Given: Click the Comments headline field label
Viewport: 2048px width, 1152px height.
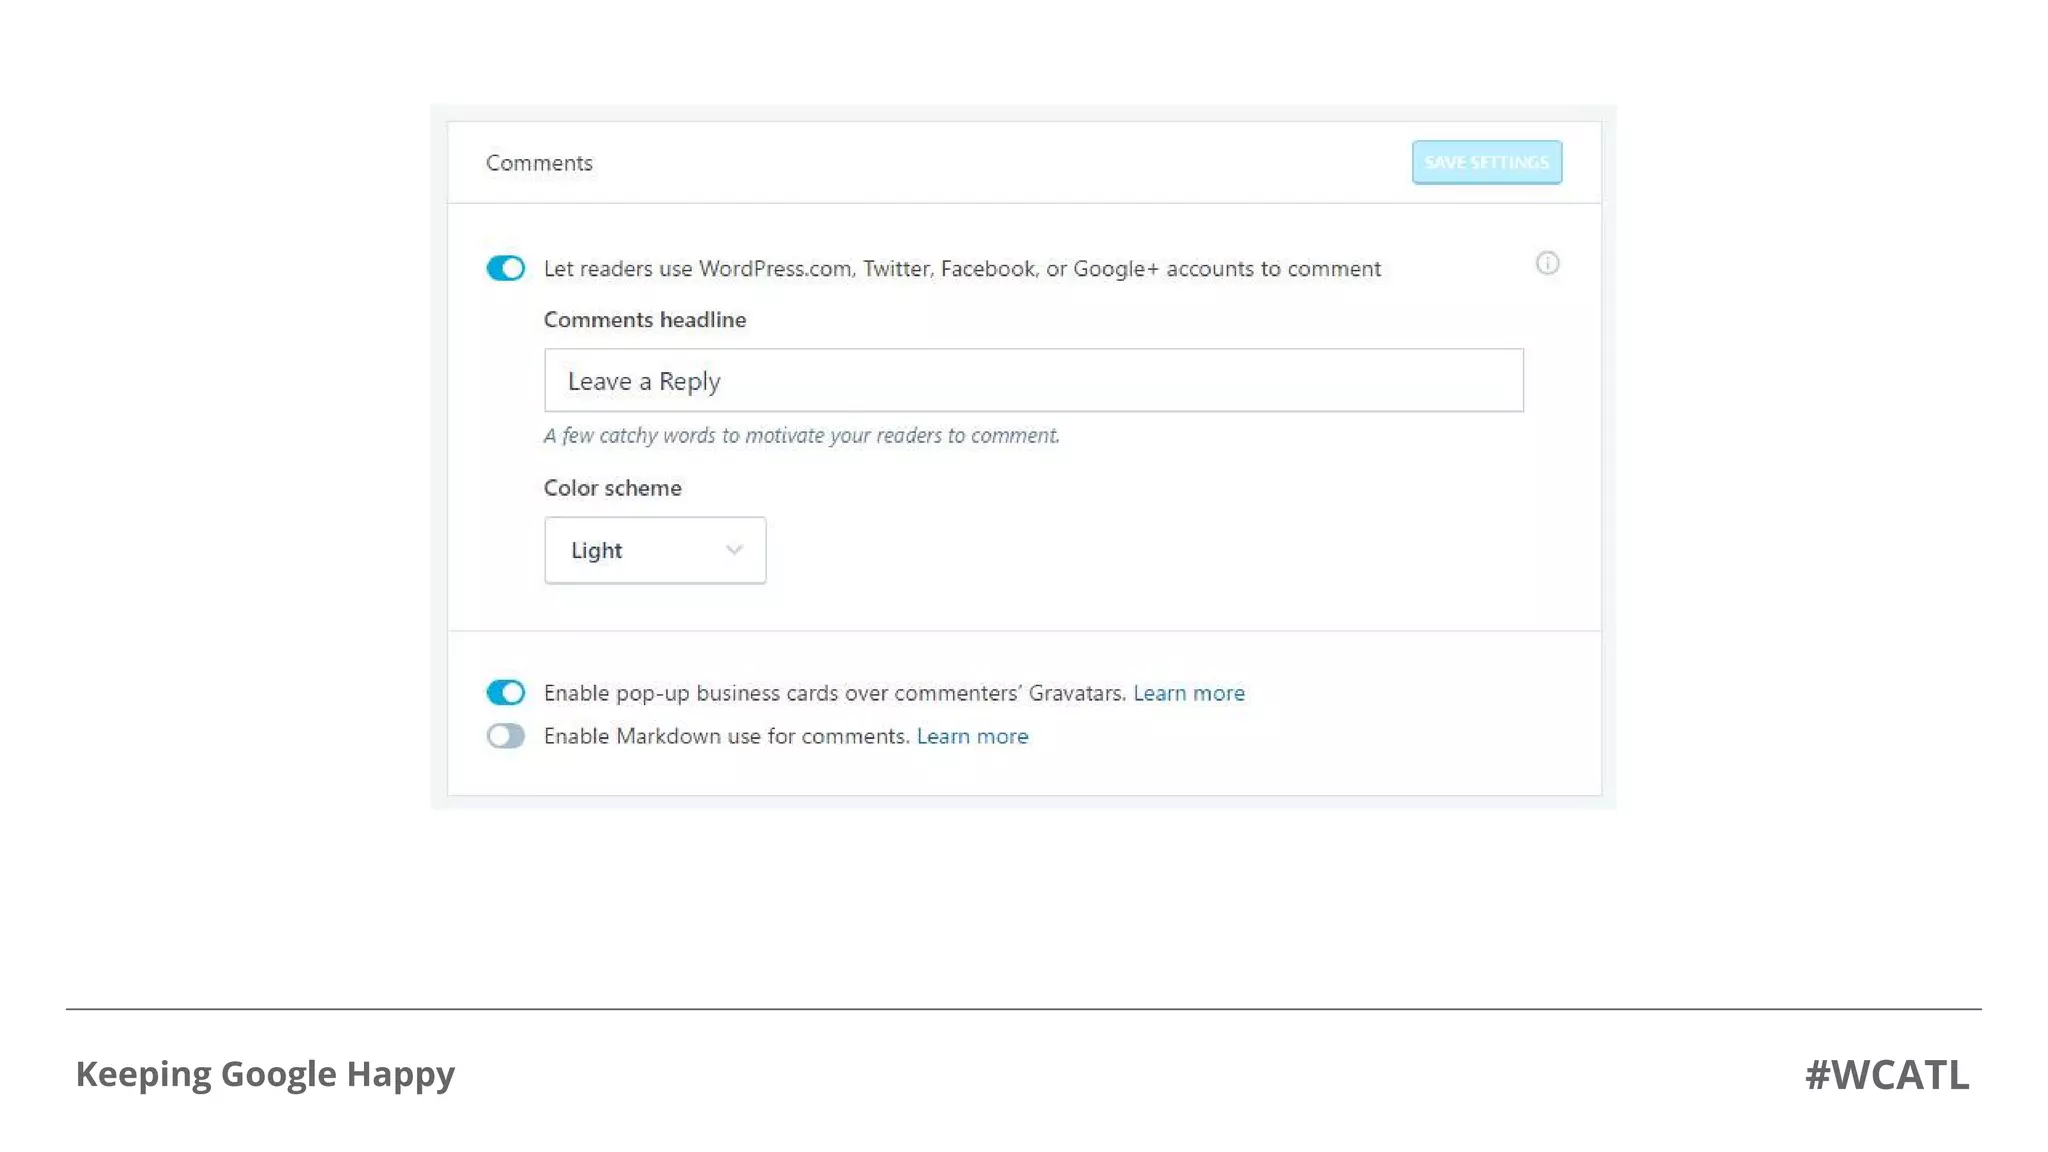Looking at the screenshot, I should (645, 319).
